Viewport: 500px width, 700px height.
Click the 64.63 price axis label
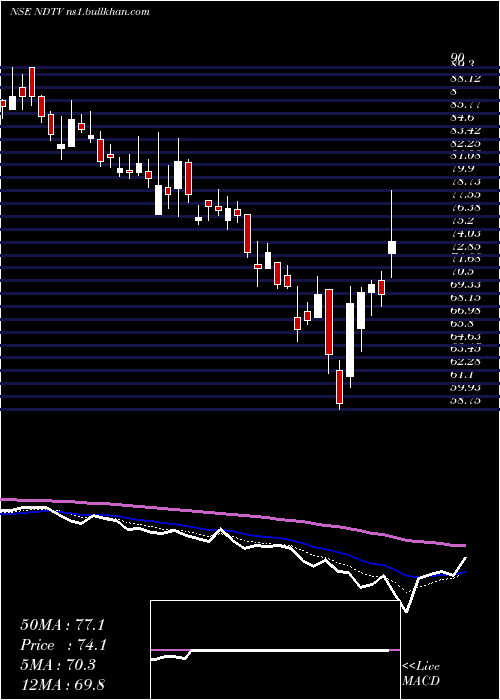465,336
